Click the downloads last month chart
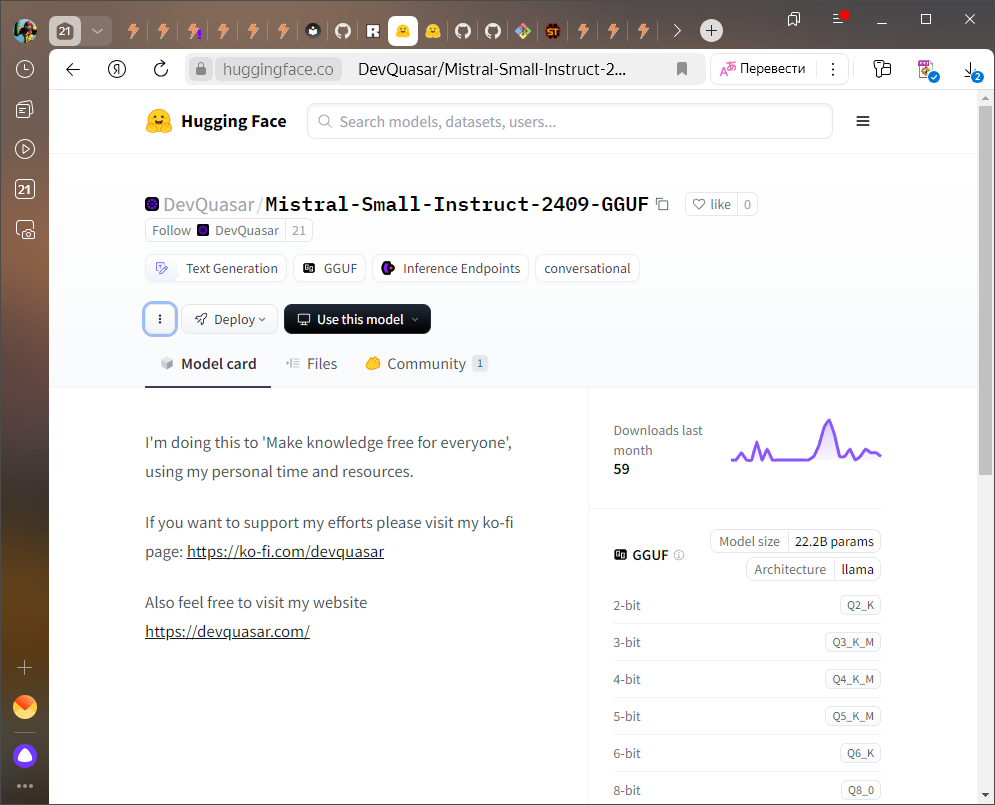Screen dimensions: 995x805 coord(806,440)
